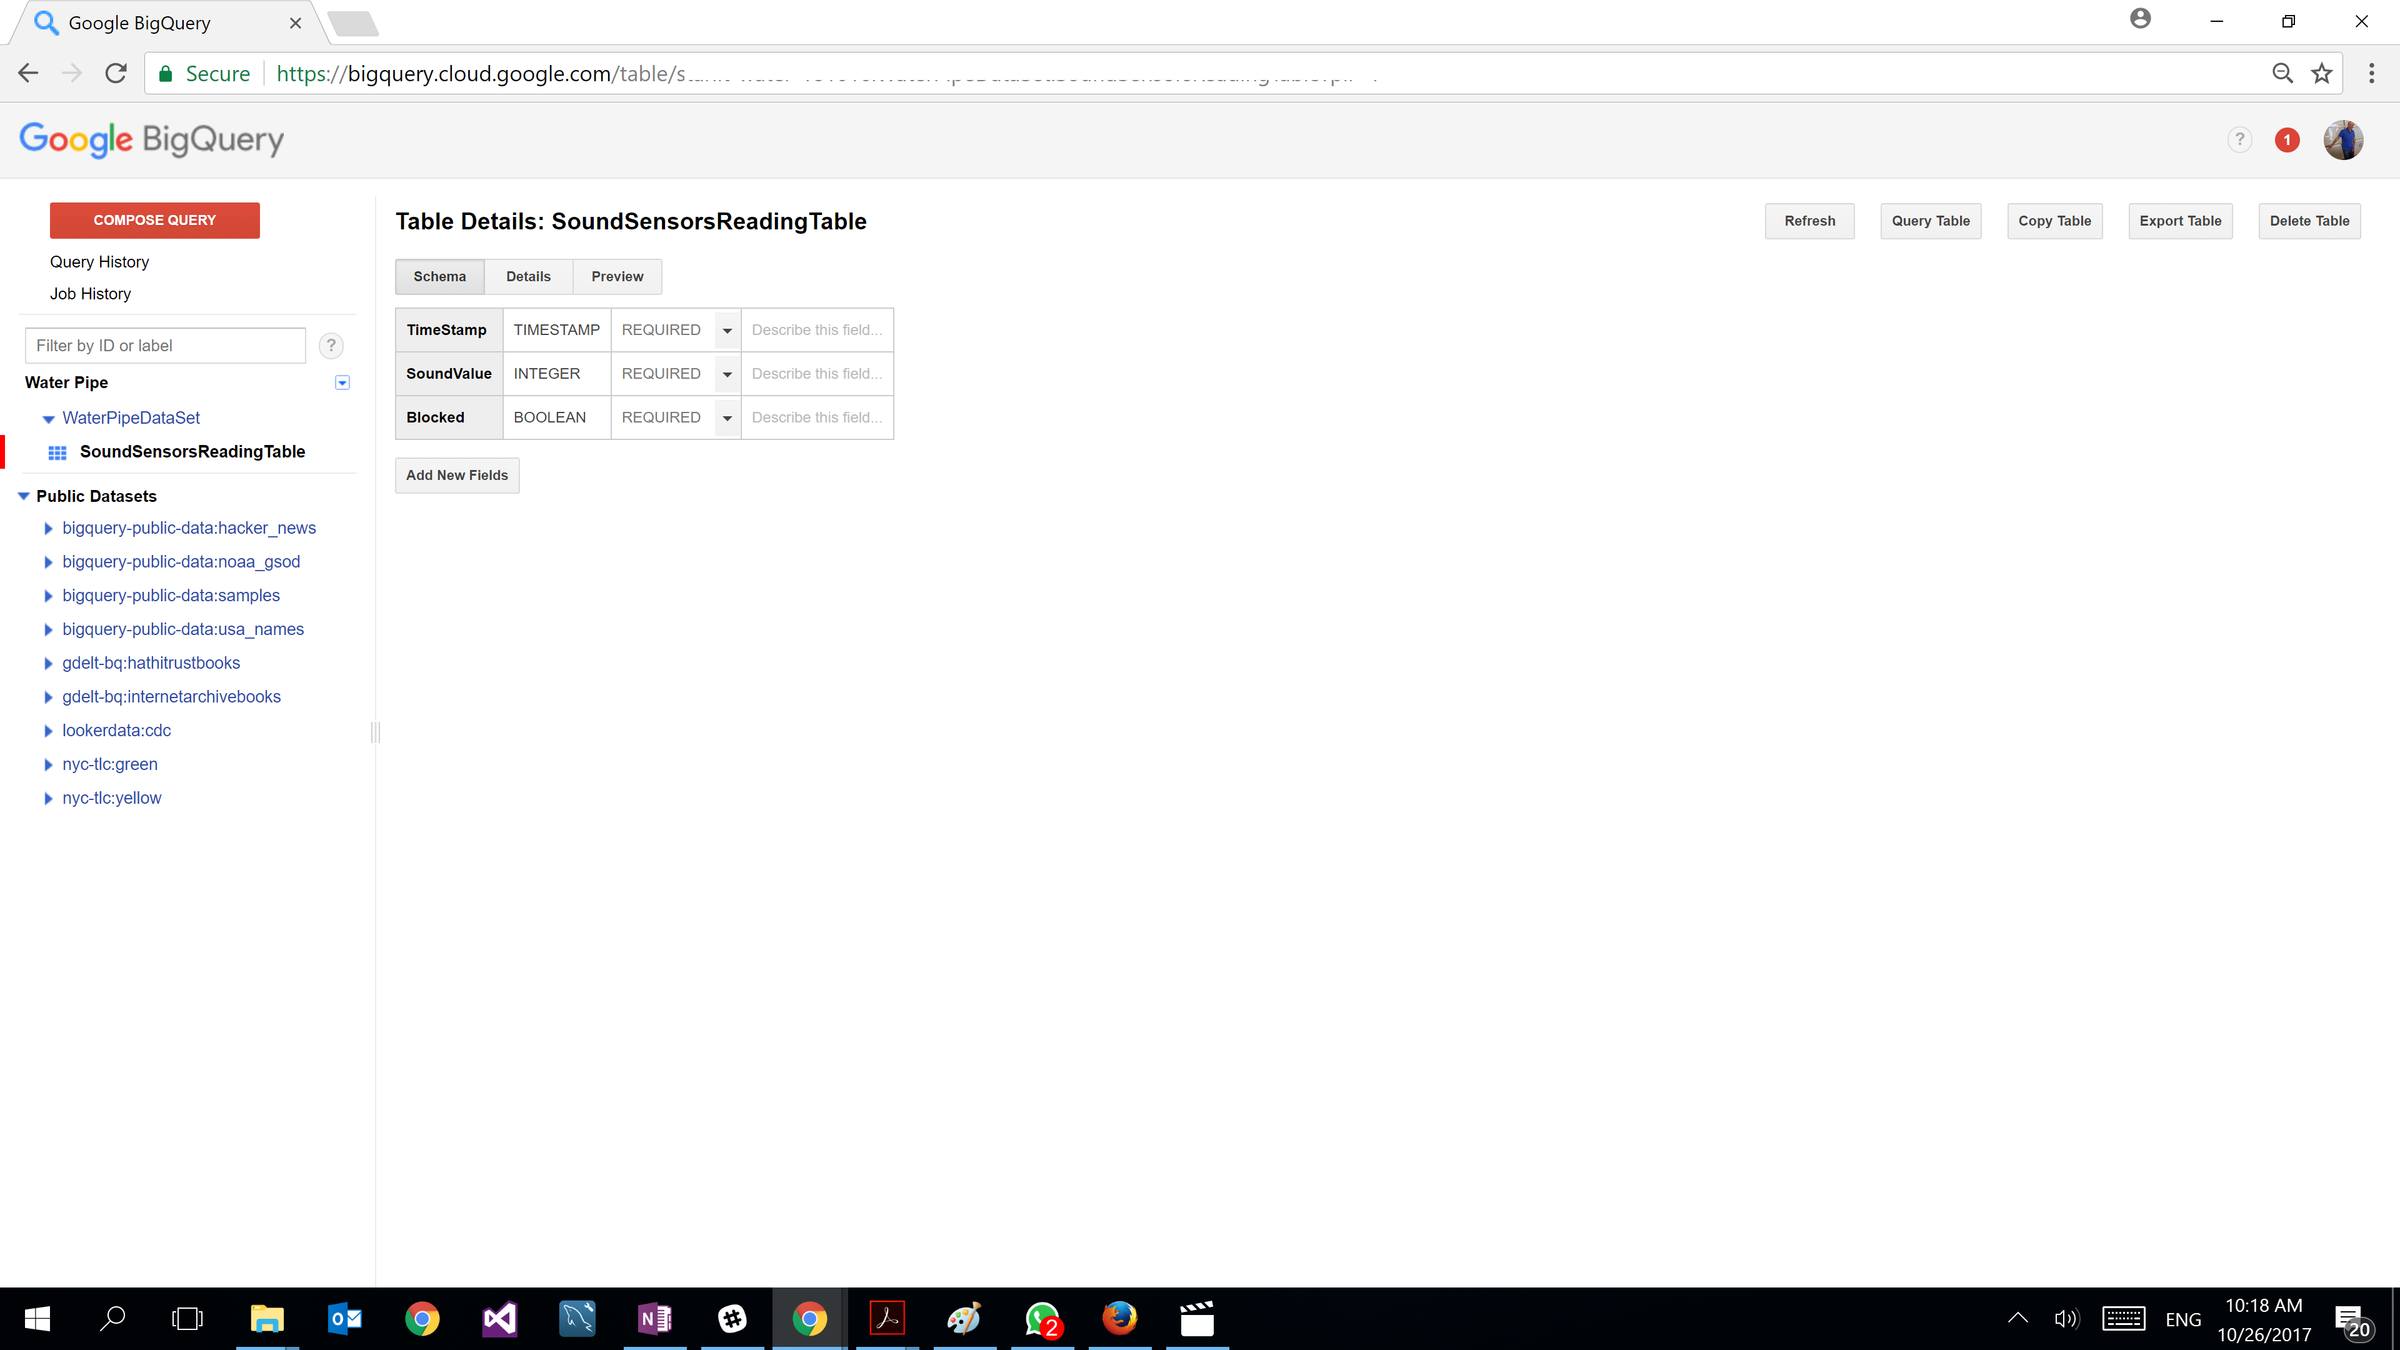2400x1350 pixels.
Task: Open WhatsApp from the taskbar
Action: click(1043, 1319)
